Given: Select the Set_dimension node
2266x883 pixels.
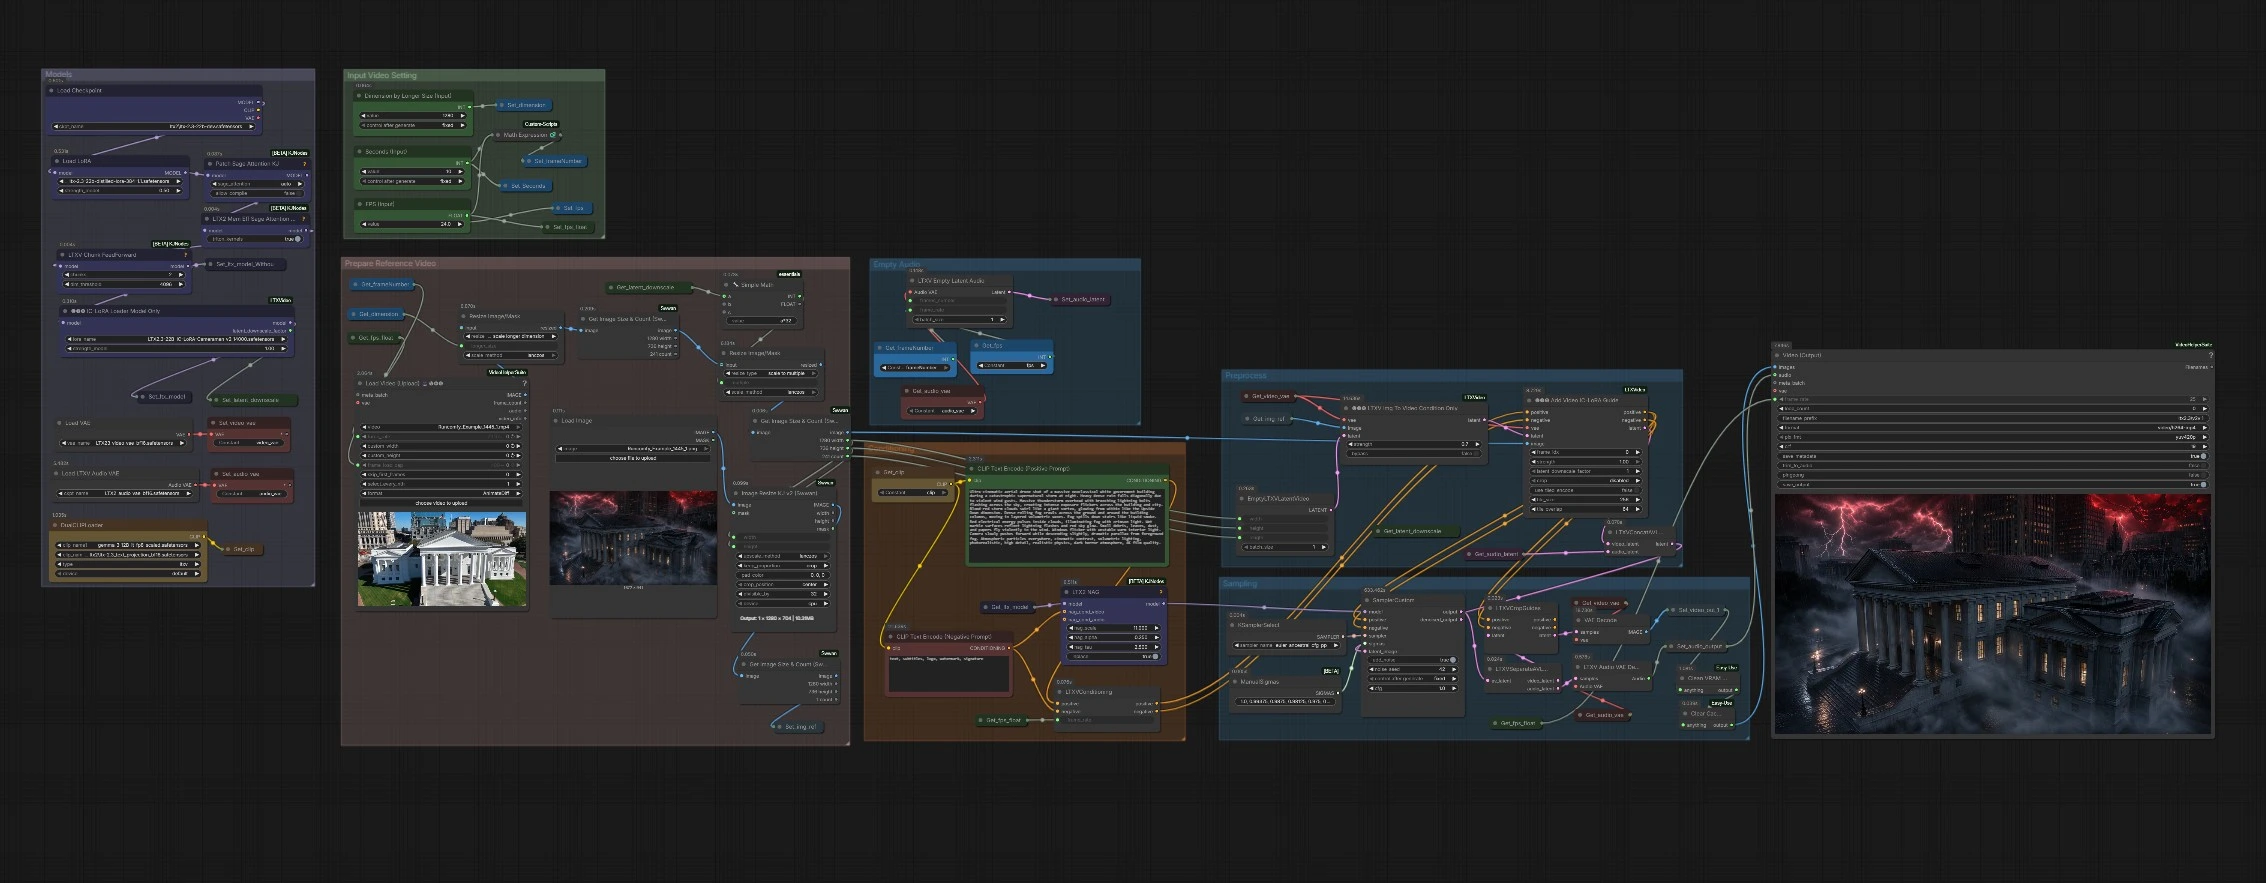Looking at the screenshot, I should tap(525, 105).
